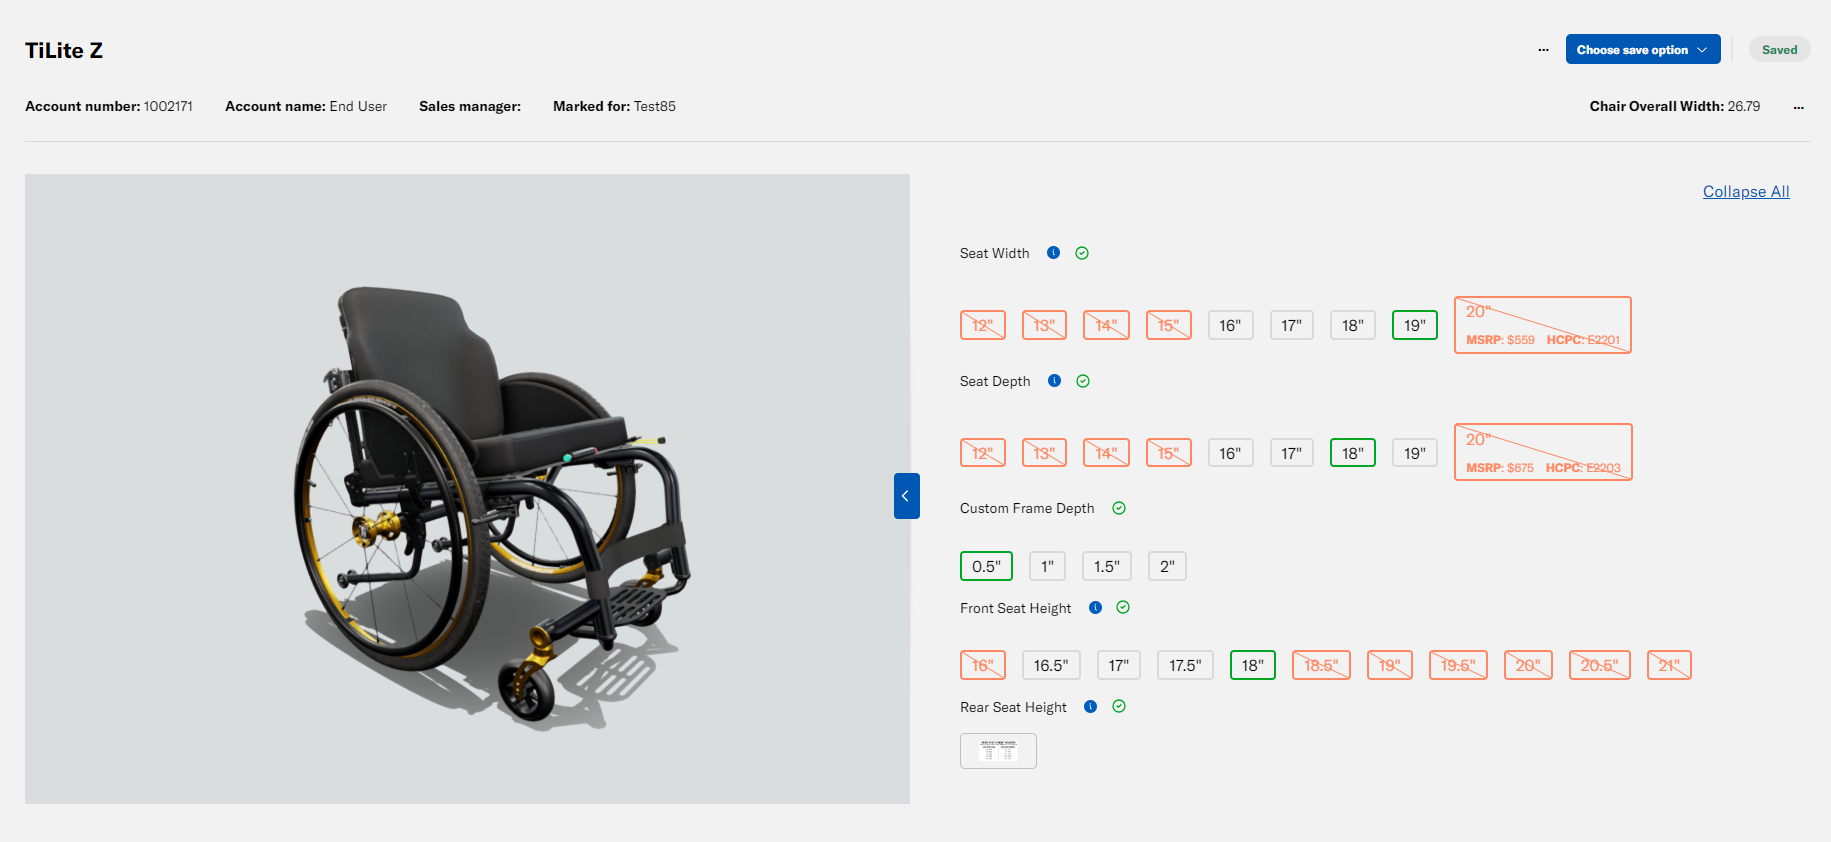Open the Rear Seat Height chart thumbnail
This screenshot has width=1831, height=842.
coord(998,751)
